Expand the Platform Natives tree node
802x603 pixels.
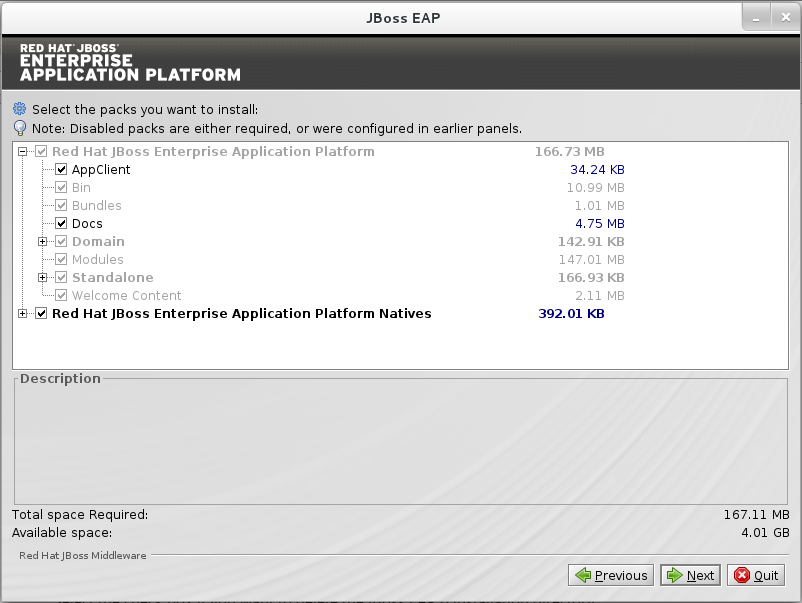[x=23, y=314]
